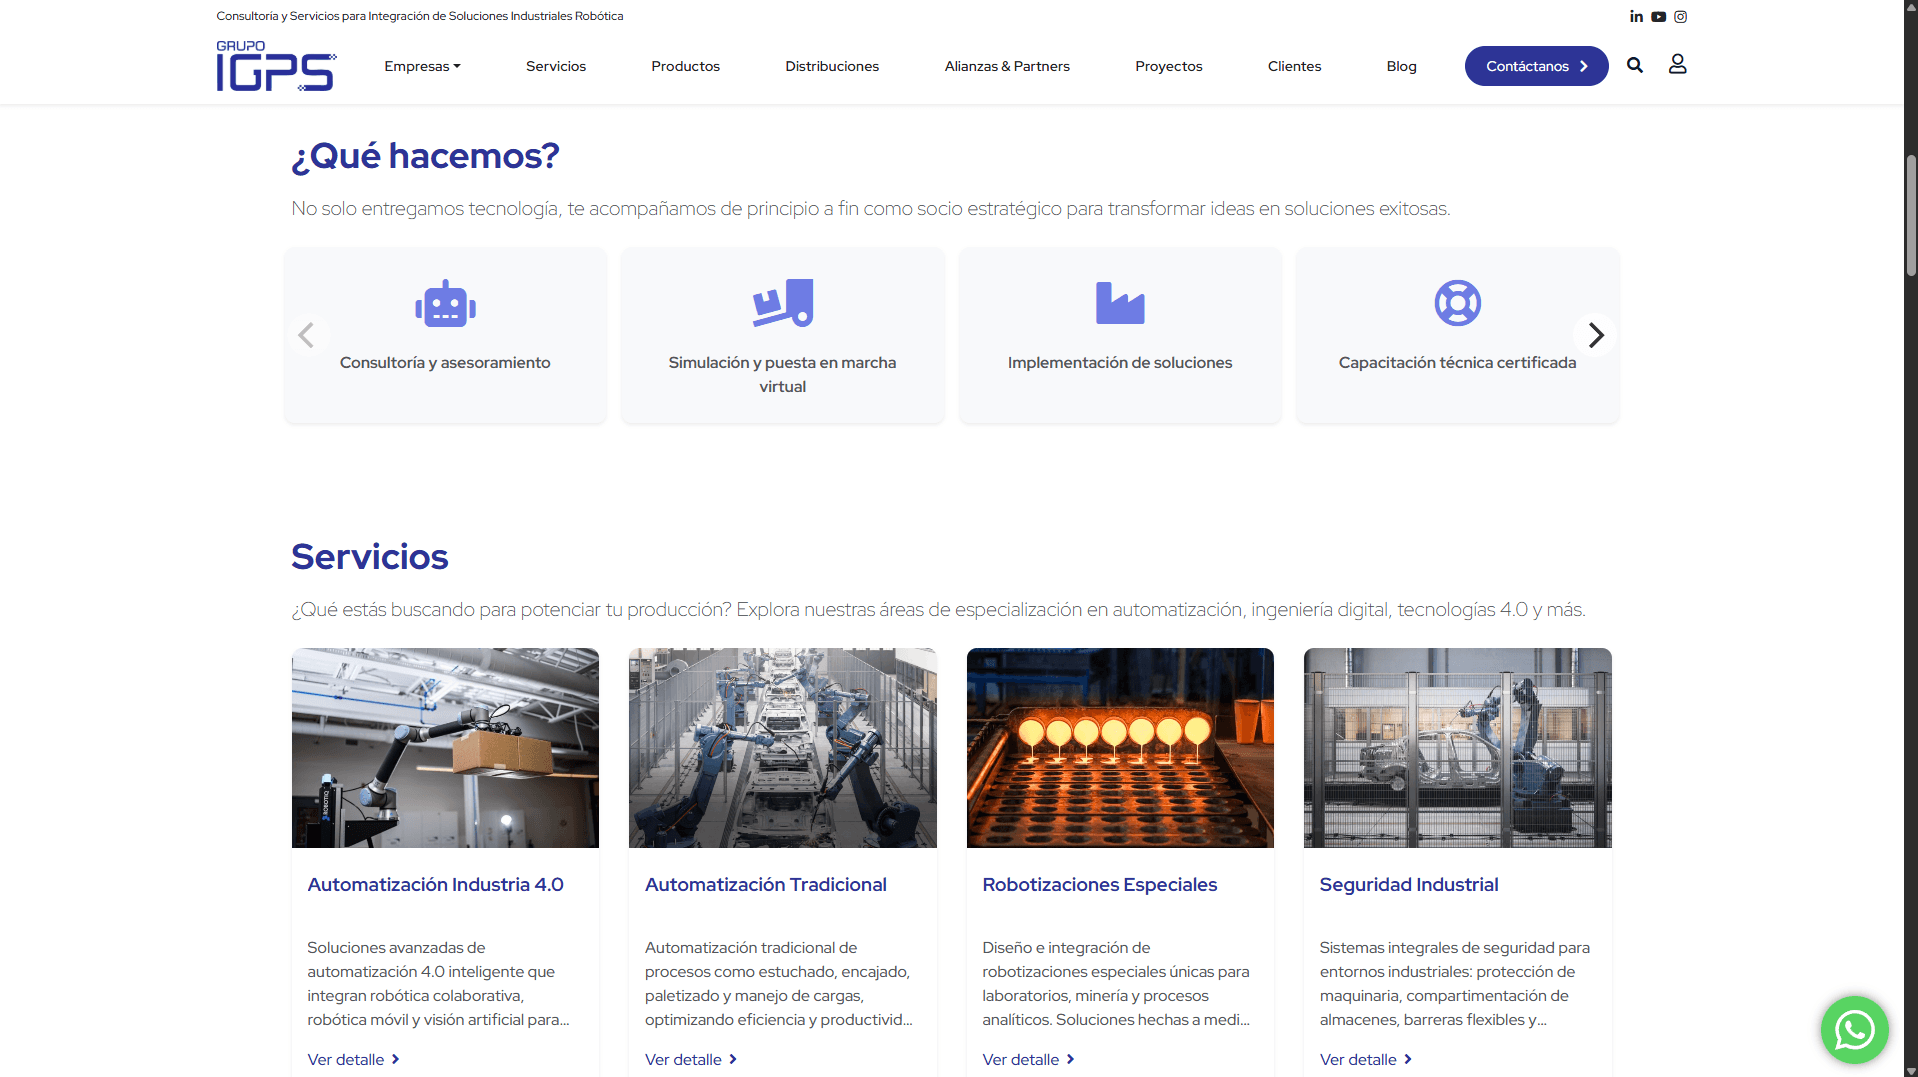Advance carousel with next arrow
The height and width of the screenshot is (1077, 1918).
(1596, 335)
